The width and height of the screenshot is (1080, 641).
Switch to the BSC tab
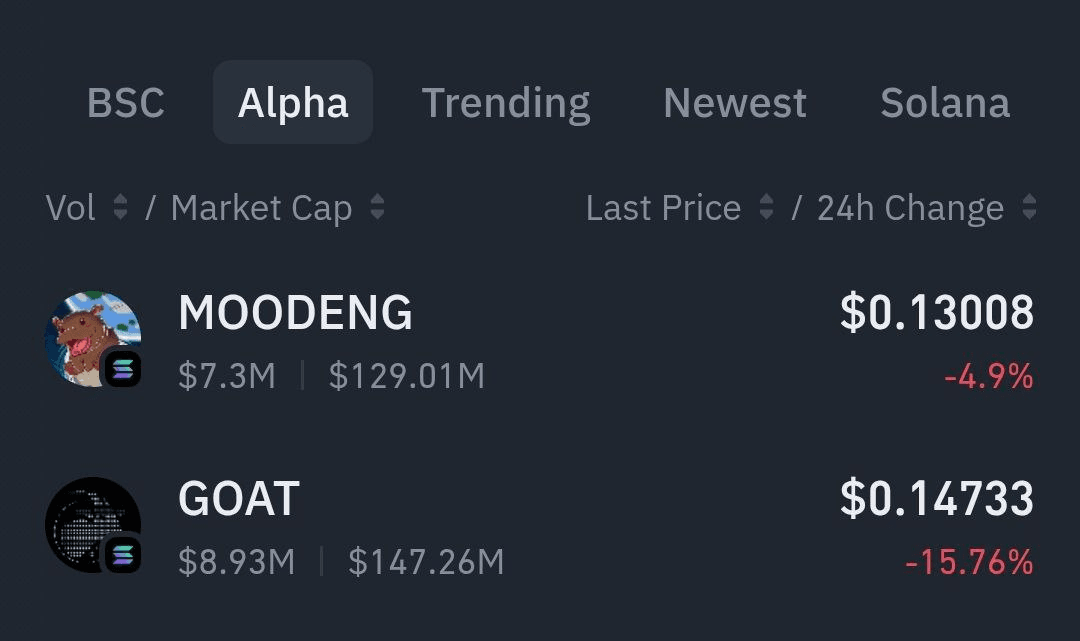126,103
